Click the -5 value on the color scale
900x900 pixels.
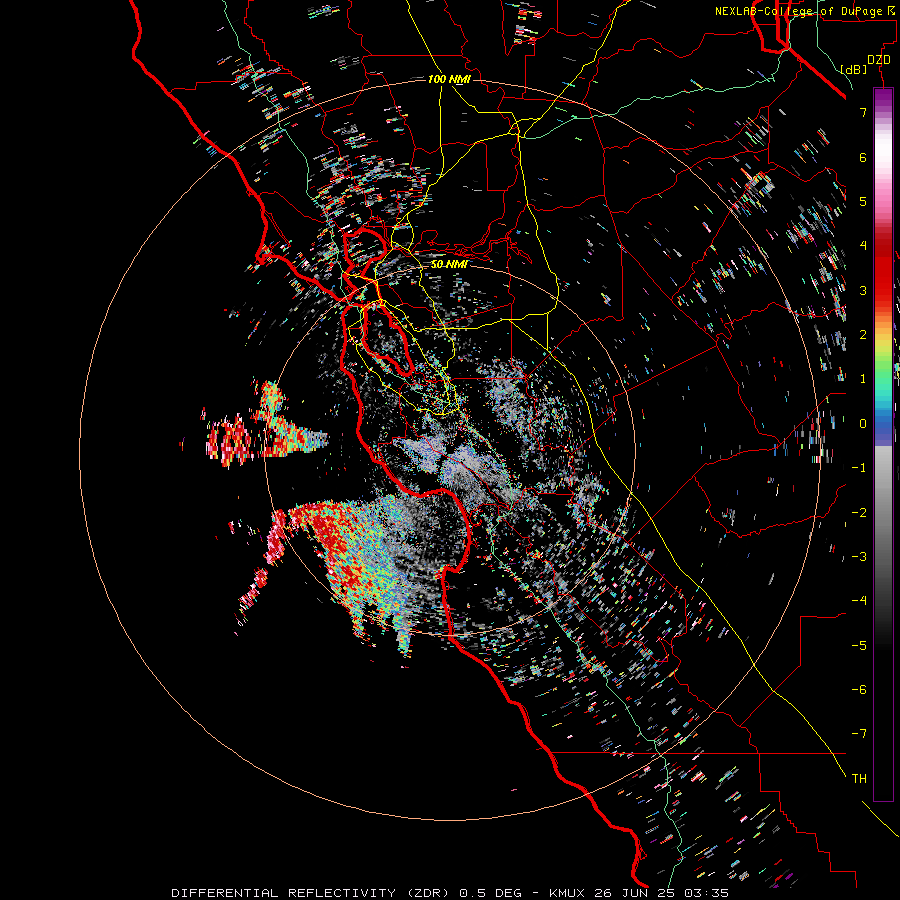click(859, 646)
